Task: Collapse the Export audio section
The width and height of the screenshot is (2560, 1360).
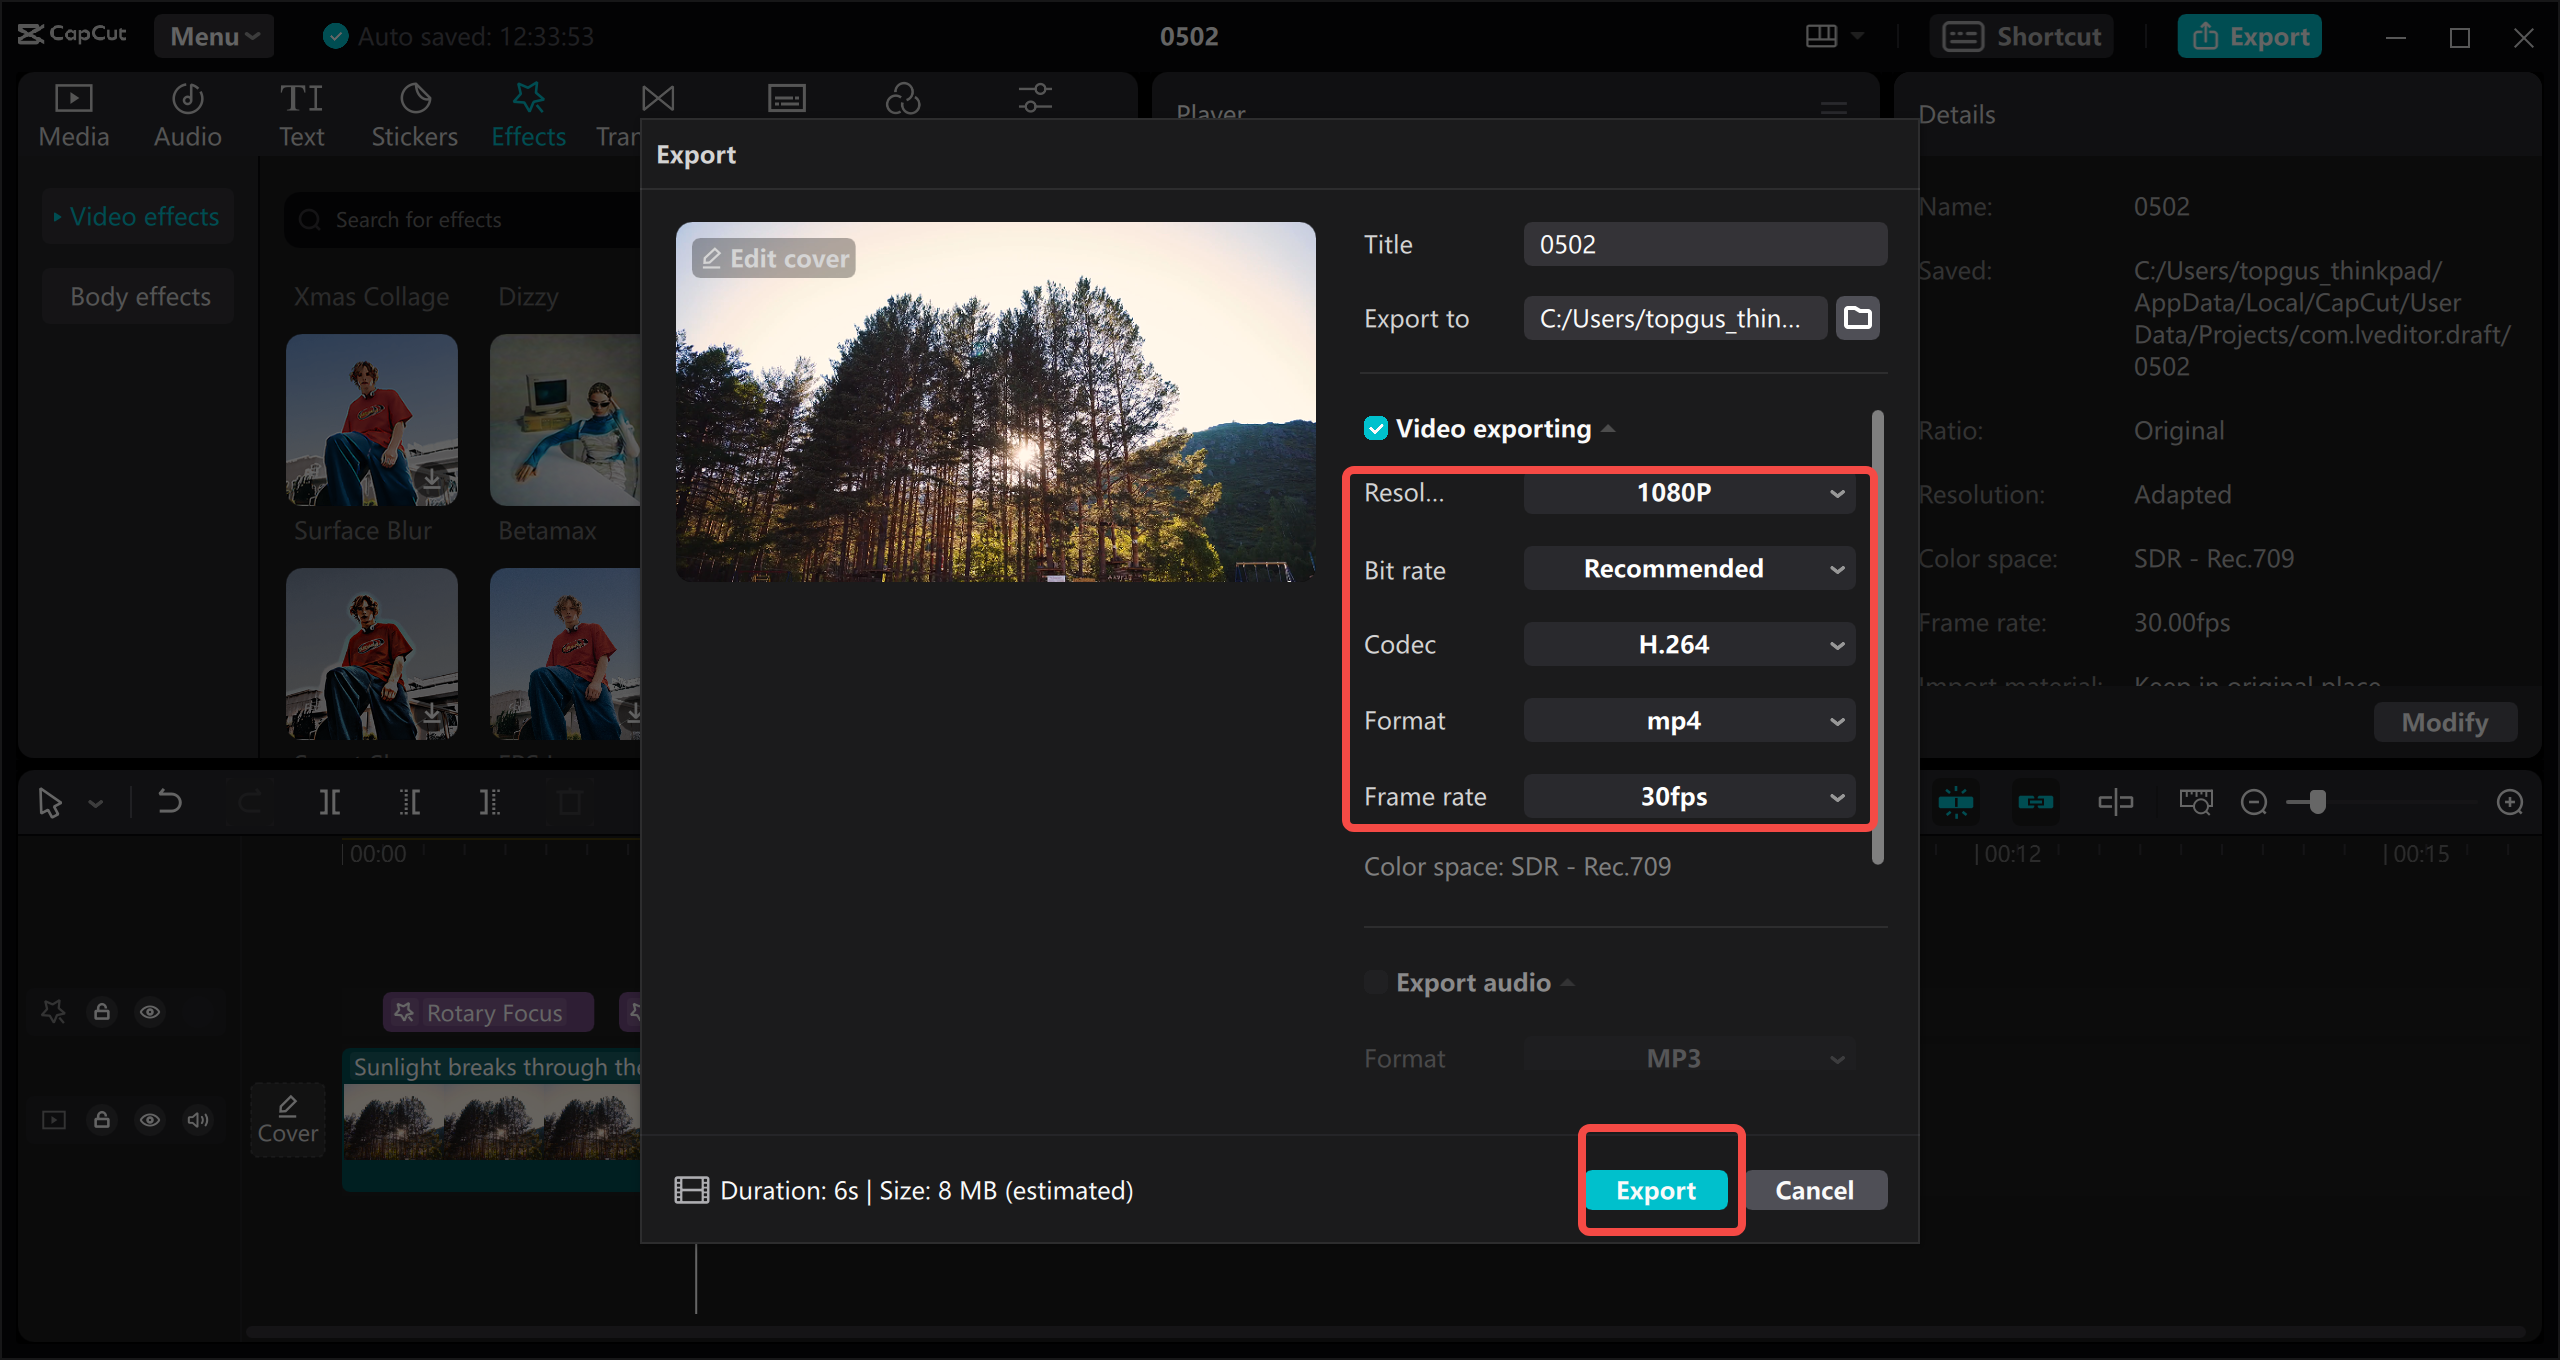Action: [x=1567, y=982]
